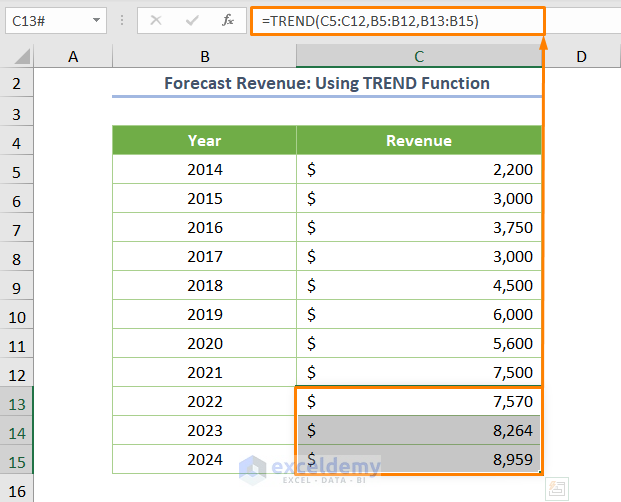Select column A header
Screen dimensions: 621x502
tap(73, 58)
